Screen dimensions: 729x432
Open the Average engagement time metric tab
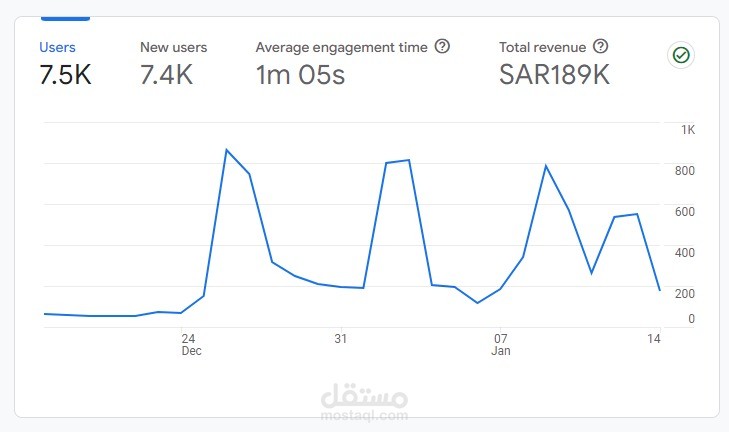[352, 64]
